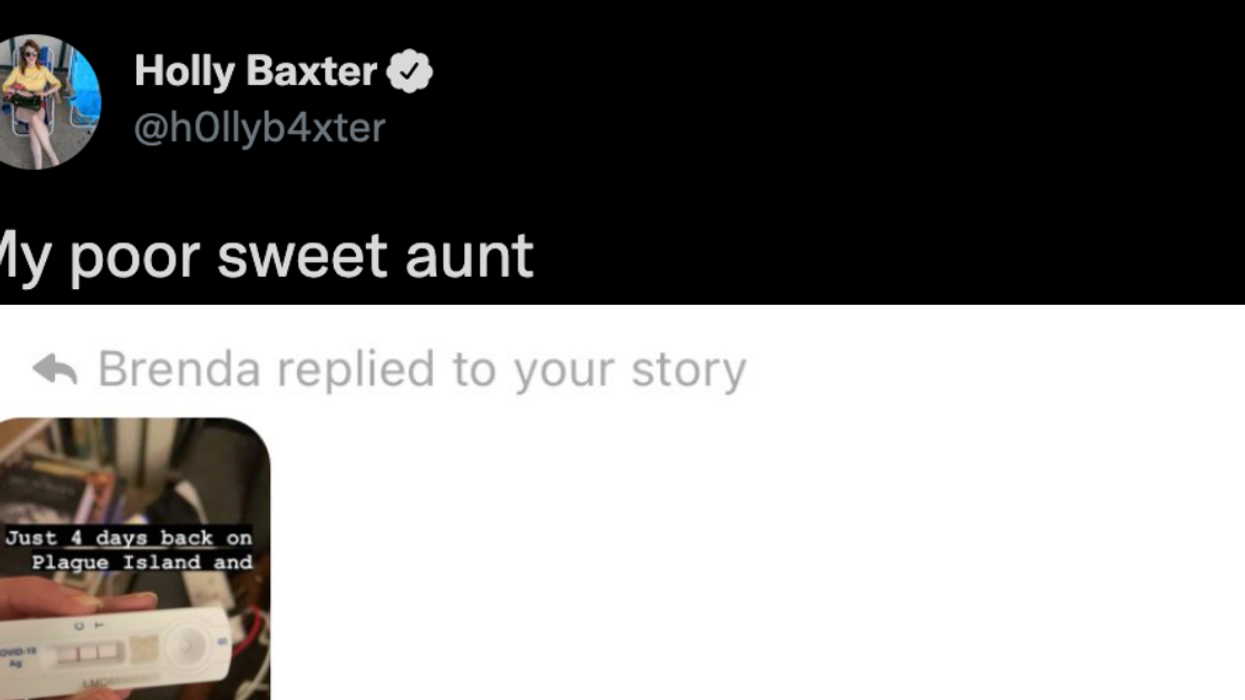Click the result lines window on the test
Screen dimensions: 1245x700
pyautogui.click(x=90, y=653)
